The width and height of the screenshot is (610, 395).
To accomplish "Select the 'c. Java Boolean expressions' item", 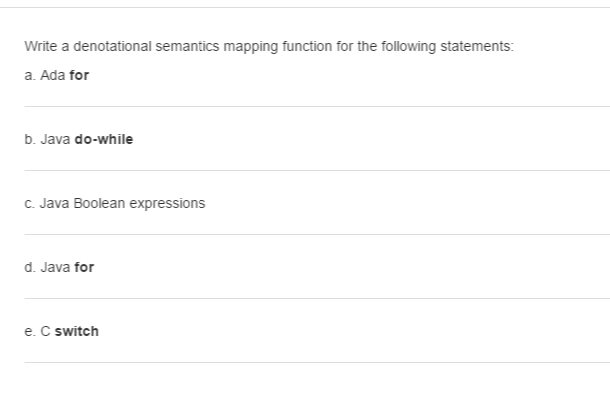I will coord(115,204).
